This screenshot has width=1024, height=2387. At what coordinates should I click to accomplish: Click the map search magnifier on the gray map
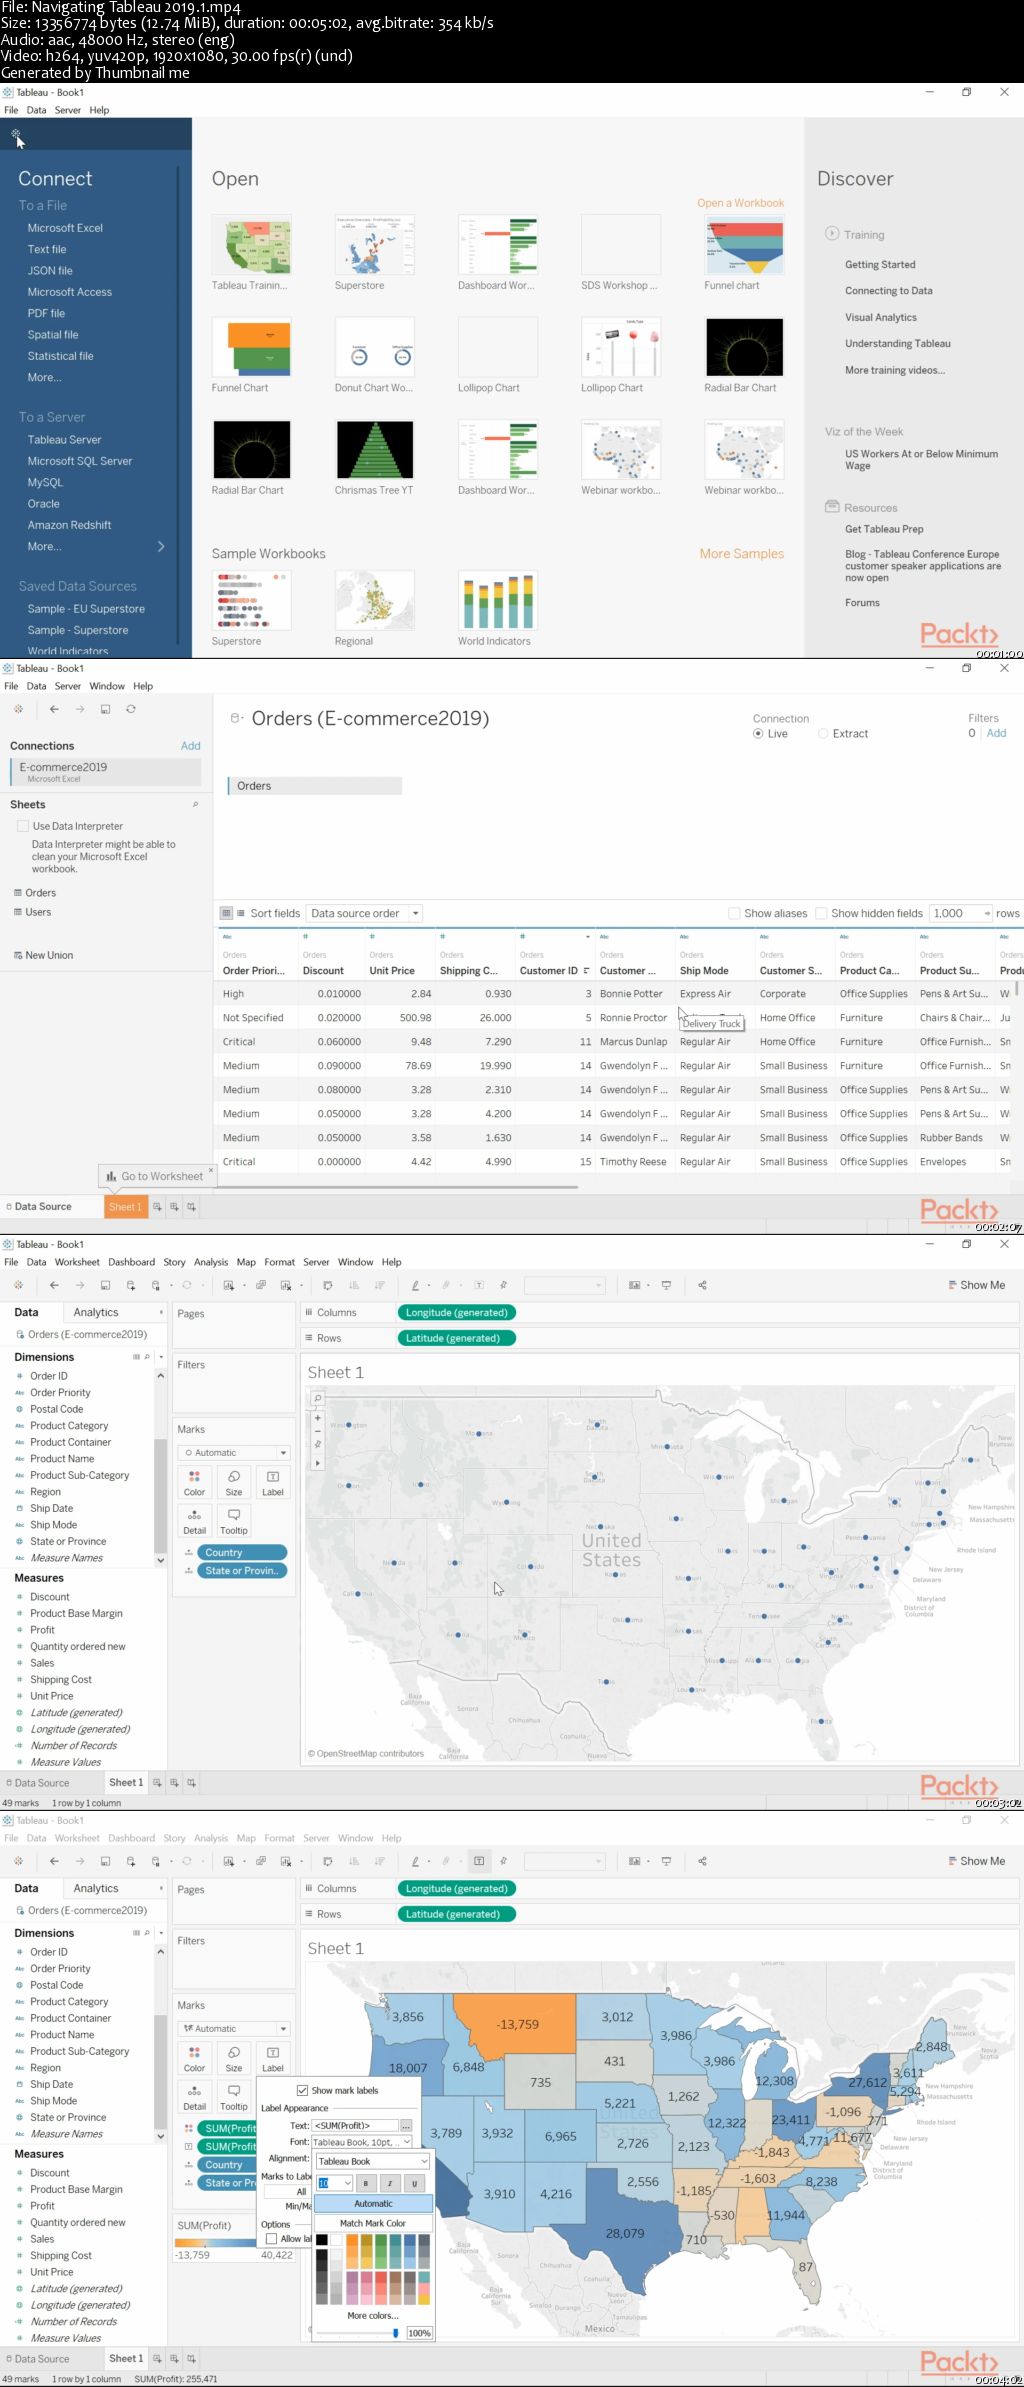point(318,1399)
